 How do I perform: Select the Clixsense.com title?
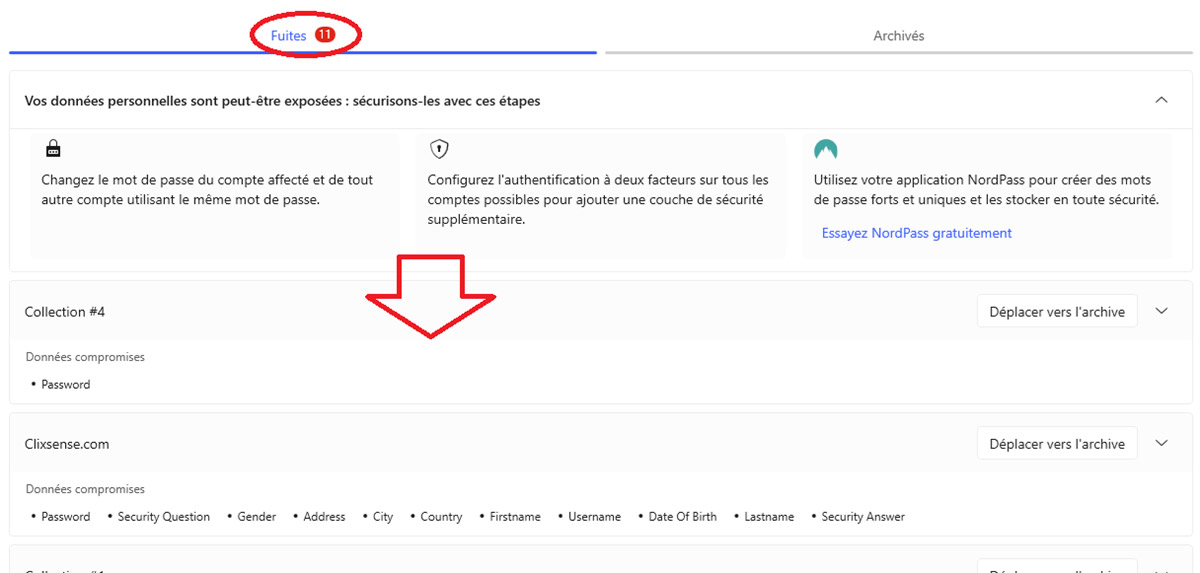(x=67, y=444)
